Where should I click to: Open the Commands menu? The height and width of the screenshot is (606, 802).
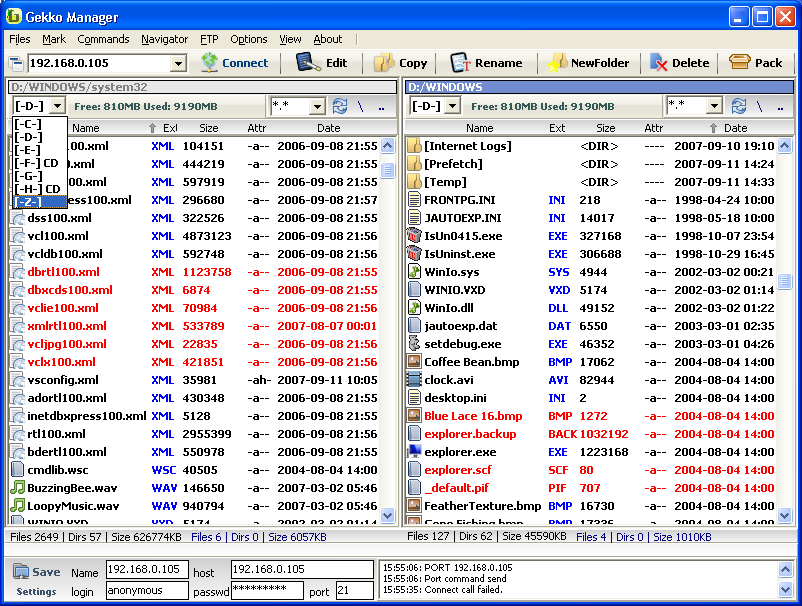click(x=103, y=39)
